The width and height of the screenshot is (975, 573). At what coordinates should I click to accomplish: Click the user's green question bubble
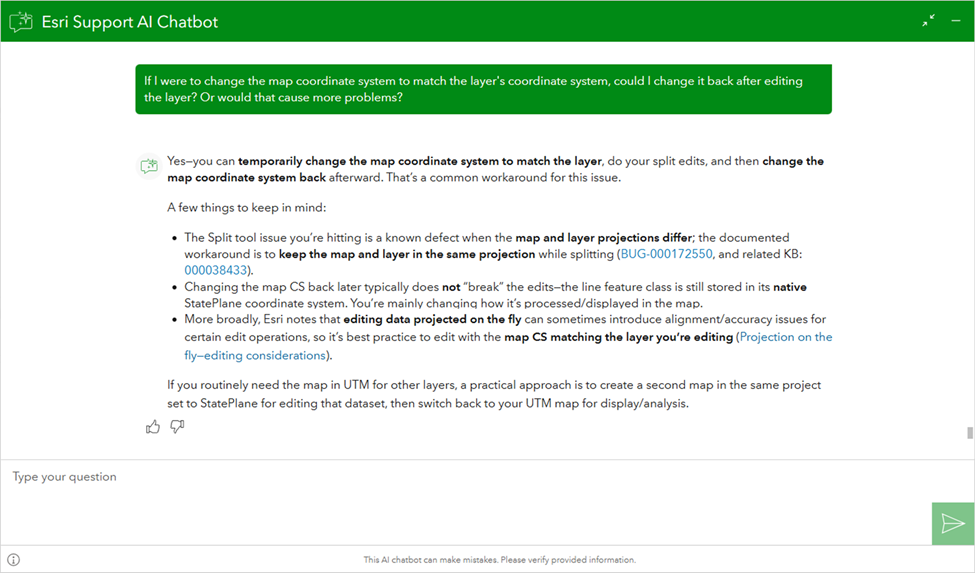point(484,89)
